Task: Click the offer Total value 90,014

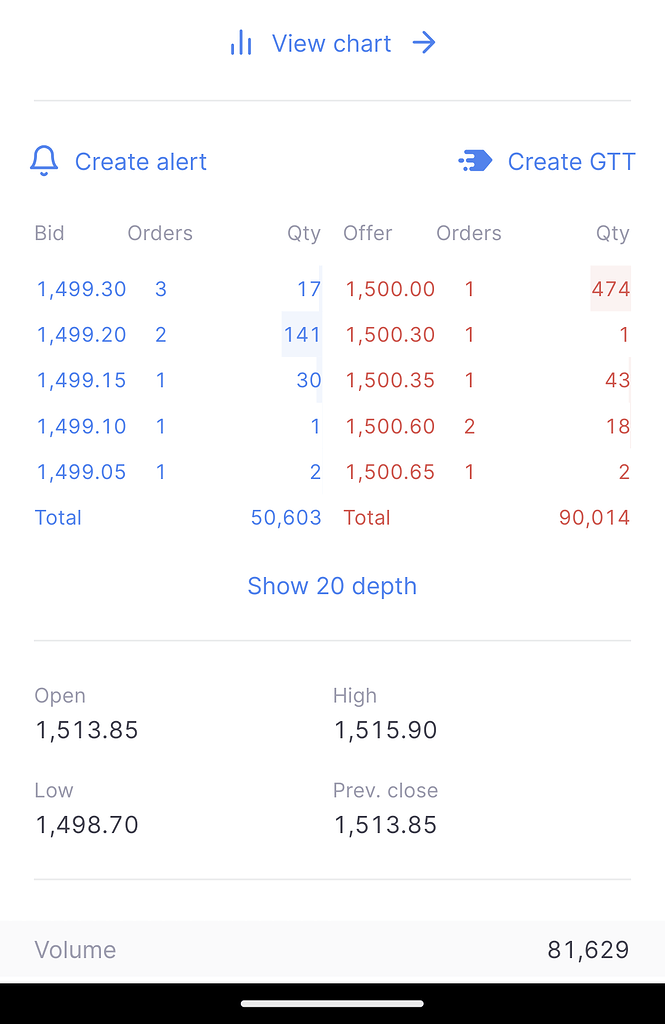Action: click(594, 517)
